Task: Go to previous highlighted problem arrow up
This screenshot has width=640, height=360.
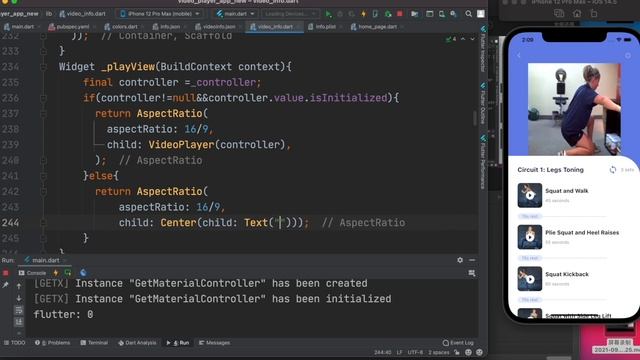Action: point(463,39)
